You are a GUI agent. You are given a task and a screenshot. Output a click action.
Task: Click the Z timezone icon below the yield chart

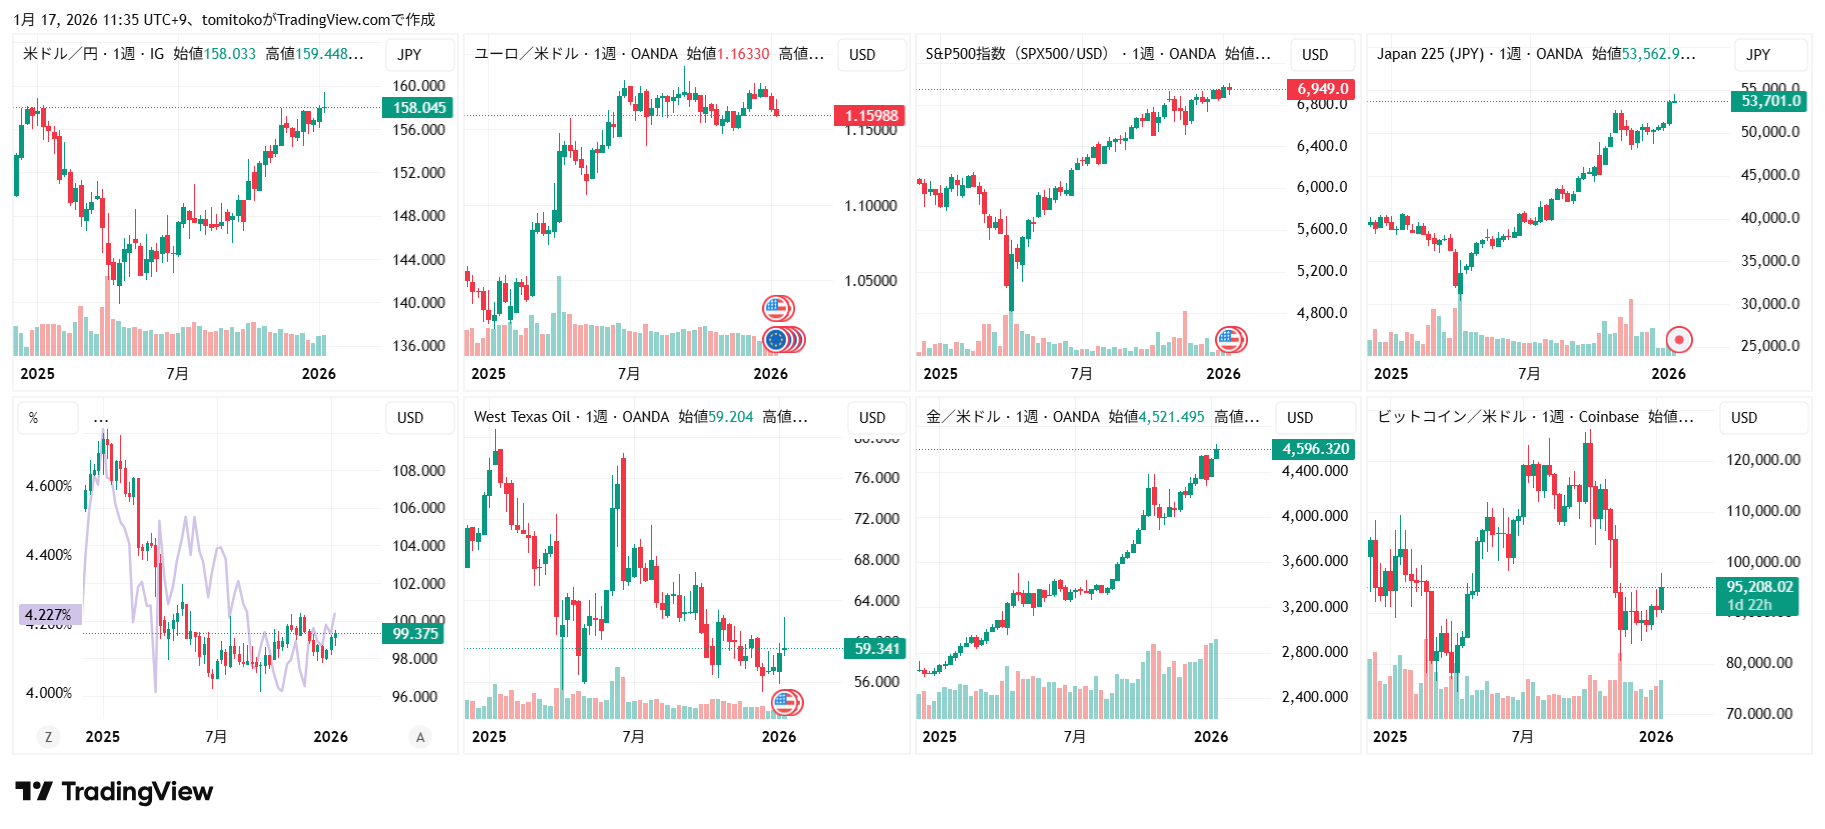coord(47,737)
